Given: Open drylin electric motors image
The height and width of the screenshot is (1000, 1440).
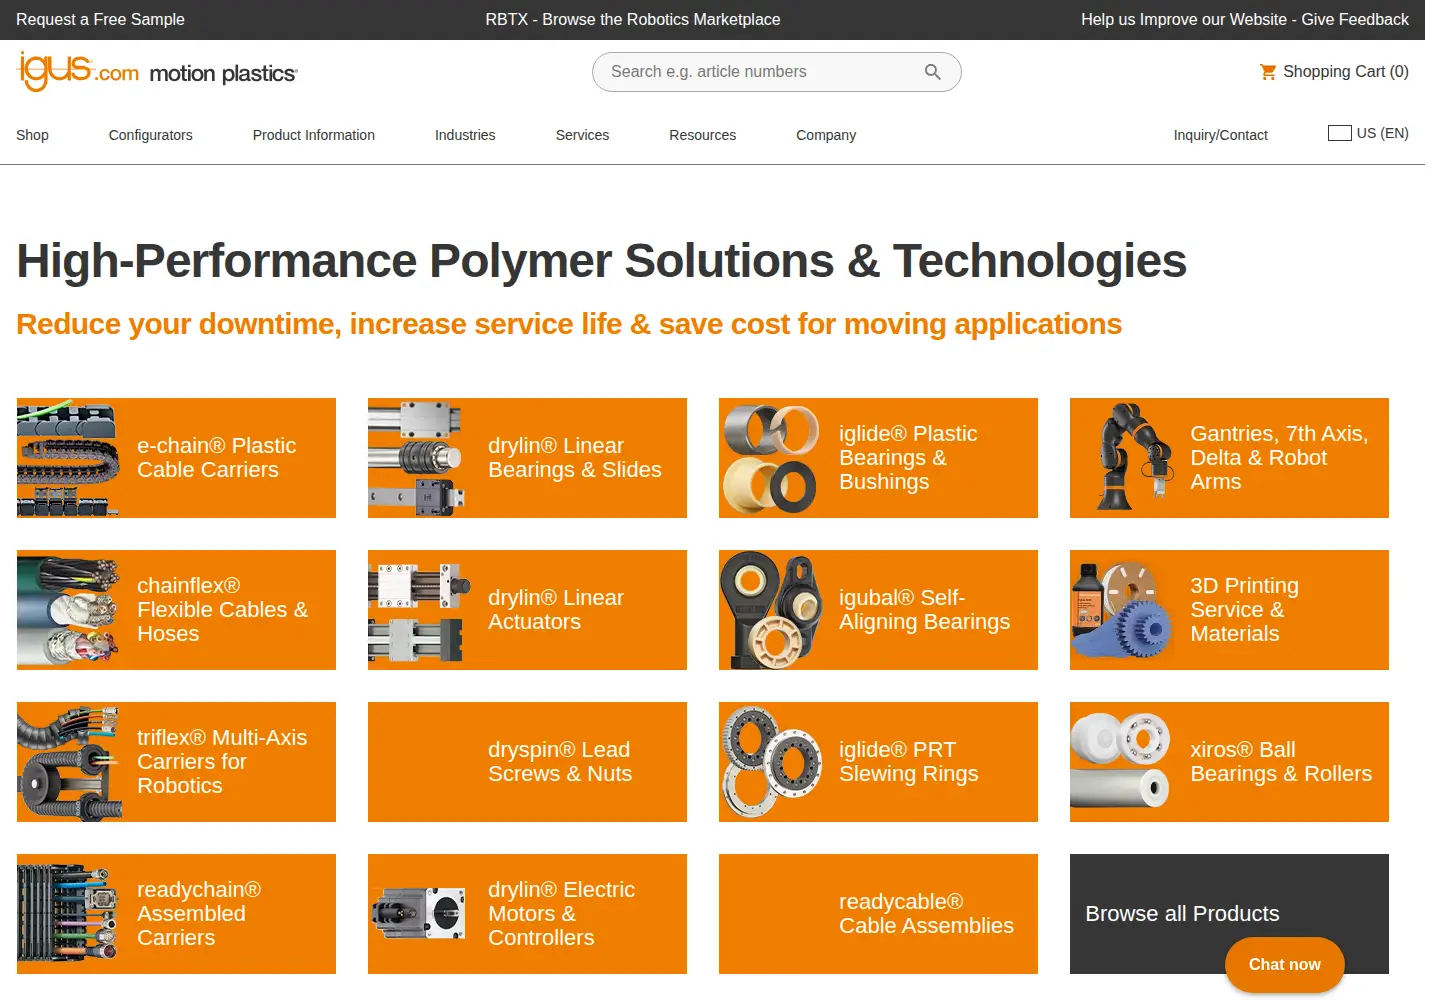Looking at the screenshot, I should [x=418, y=912].
